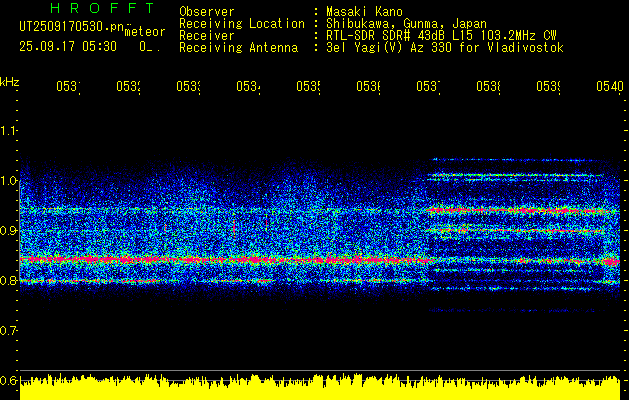Click the 0.7 frequency axis label
Viewport: 629px width, 400px height.
8,330
